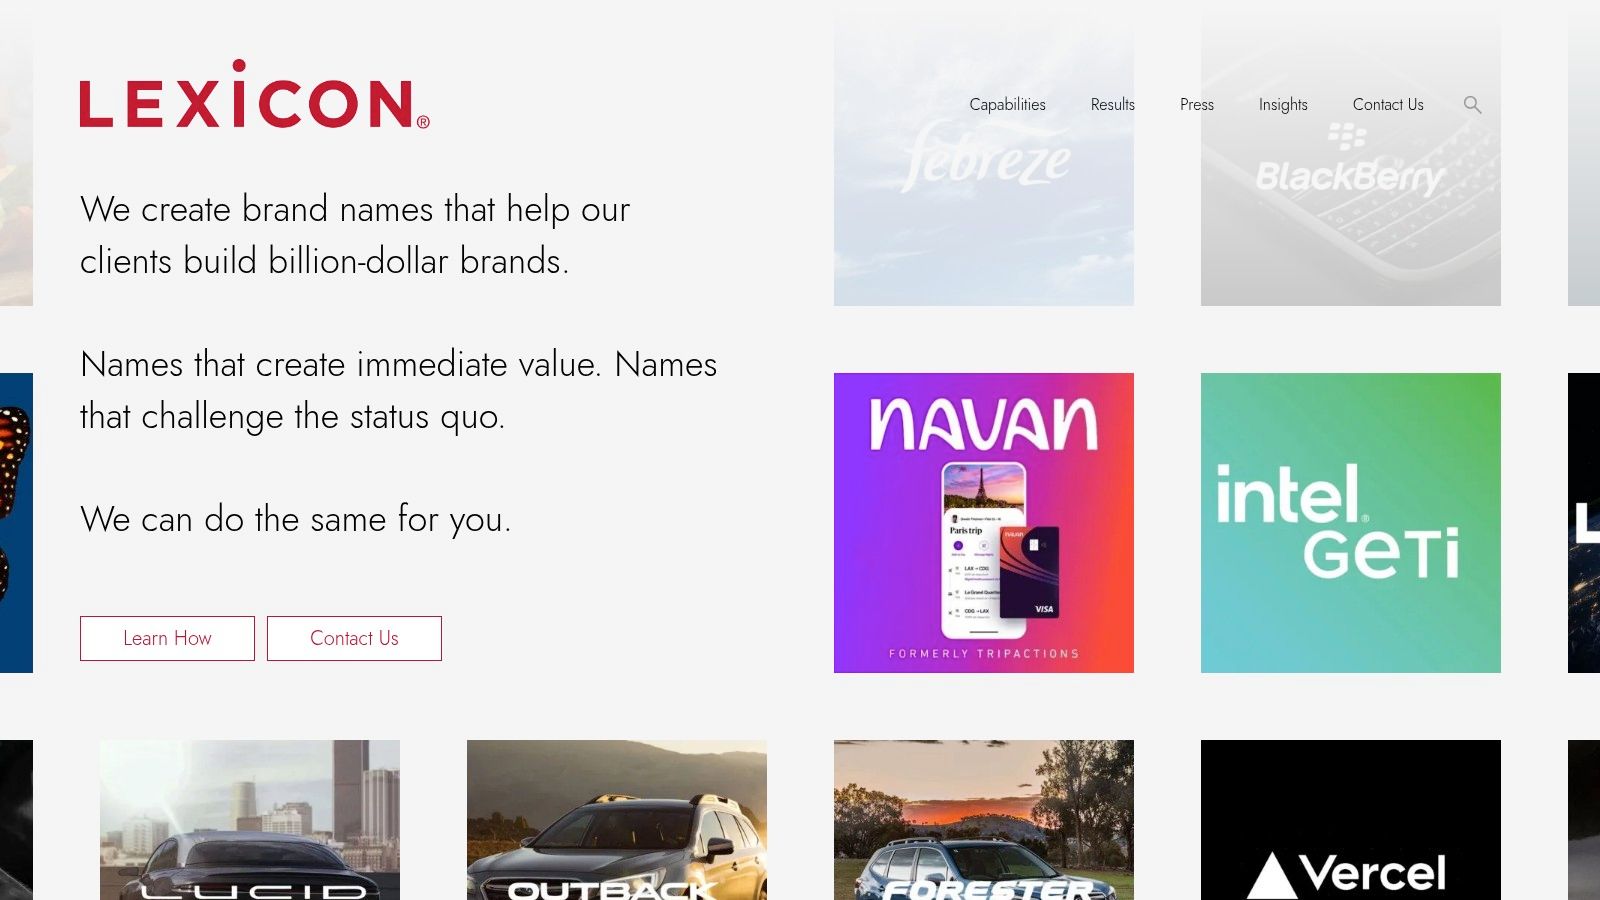Screen dimensions: 1600x900
Task: Go to the Insights page
Action: click(1283, 104)
